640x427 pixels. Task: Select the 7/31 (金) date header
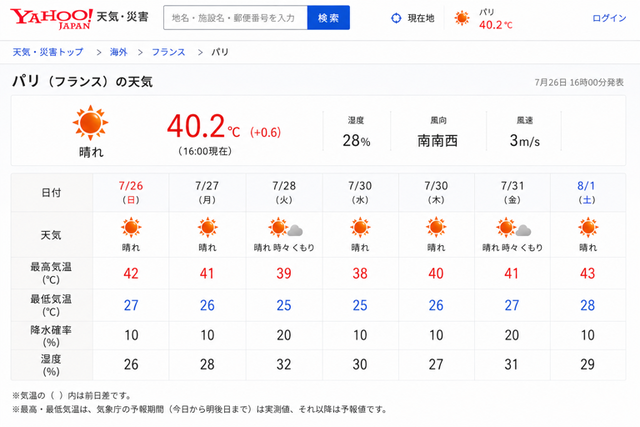pyautogui.click(x=512, y=193)
